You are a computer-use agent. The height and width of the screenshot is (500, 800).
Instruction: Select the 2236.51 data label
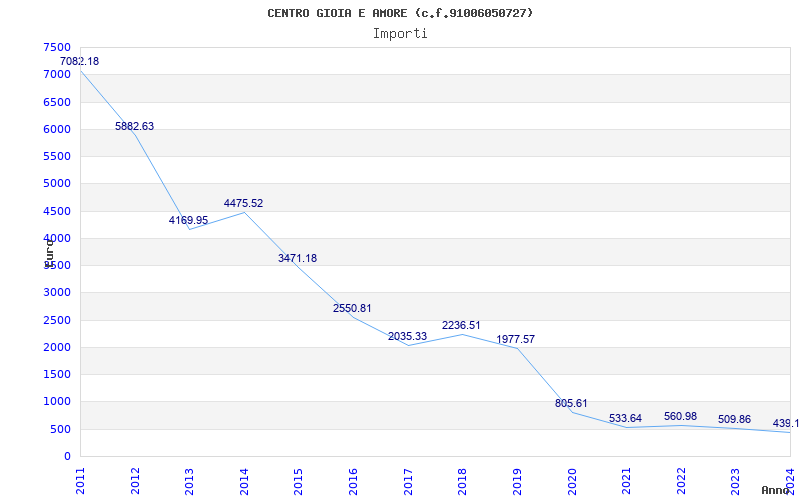tap(461, 326)
